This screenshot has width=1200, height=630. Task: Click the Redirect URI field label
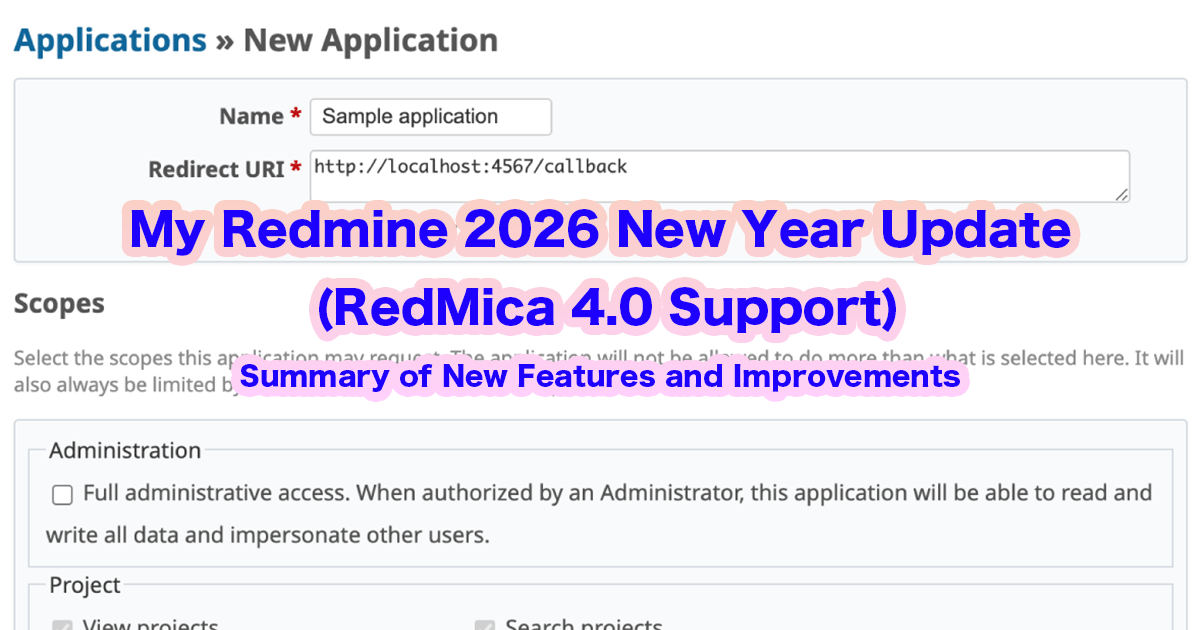(214, 169)
